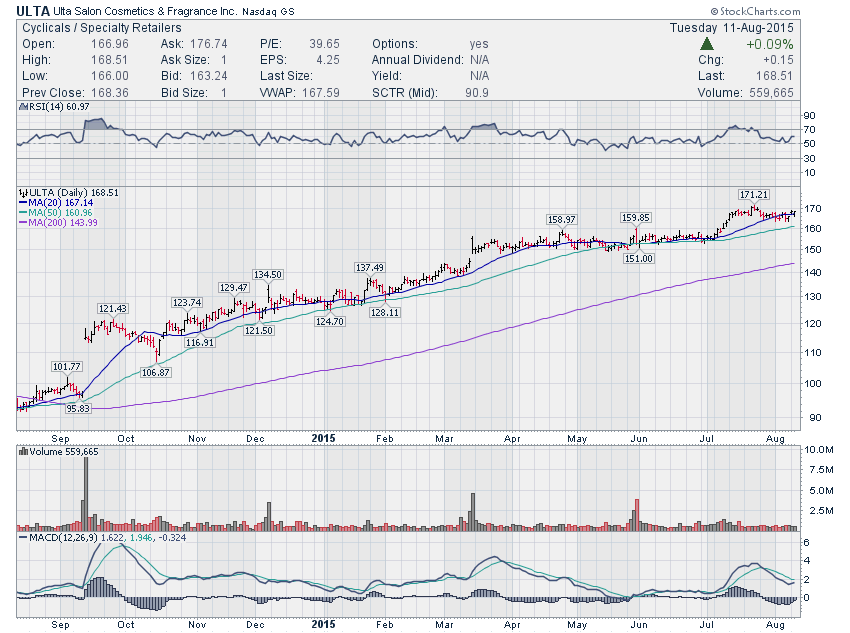
Task: Click the 151.00 price low label
Action: point(639,259)
